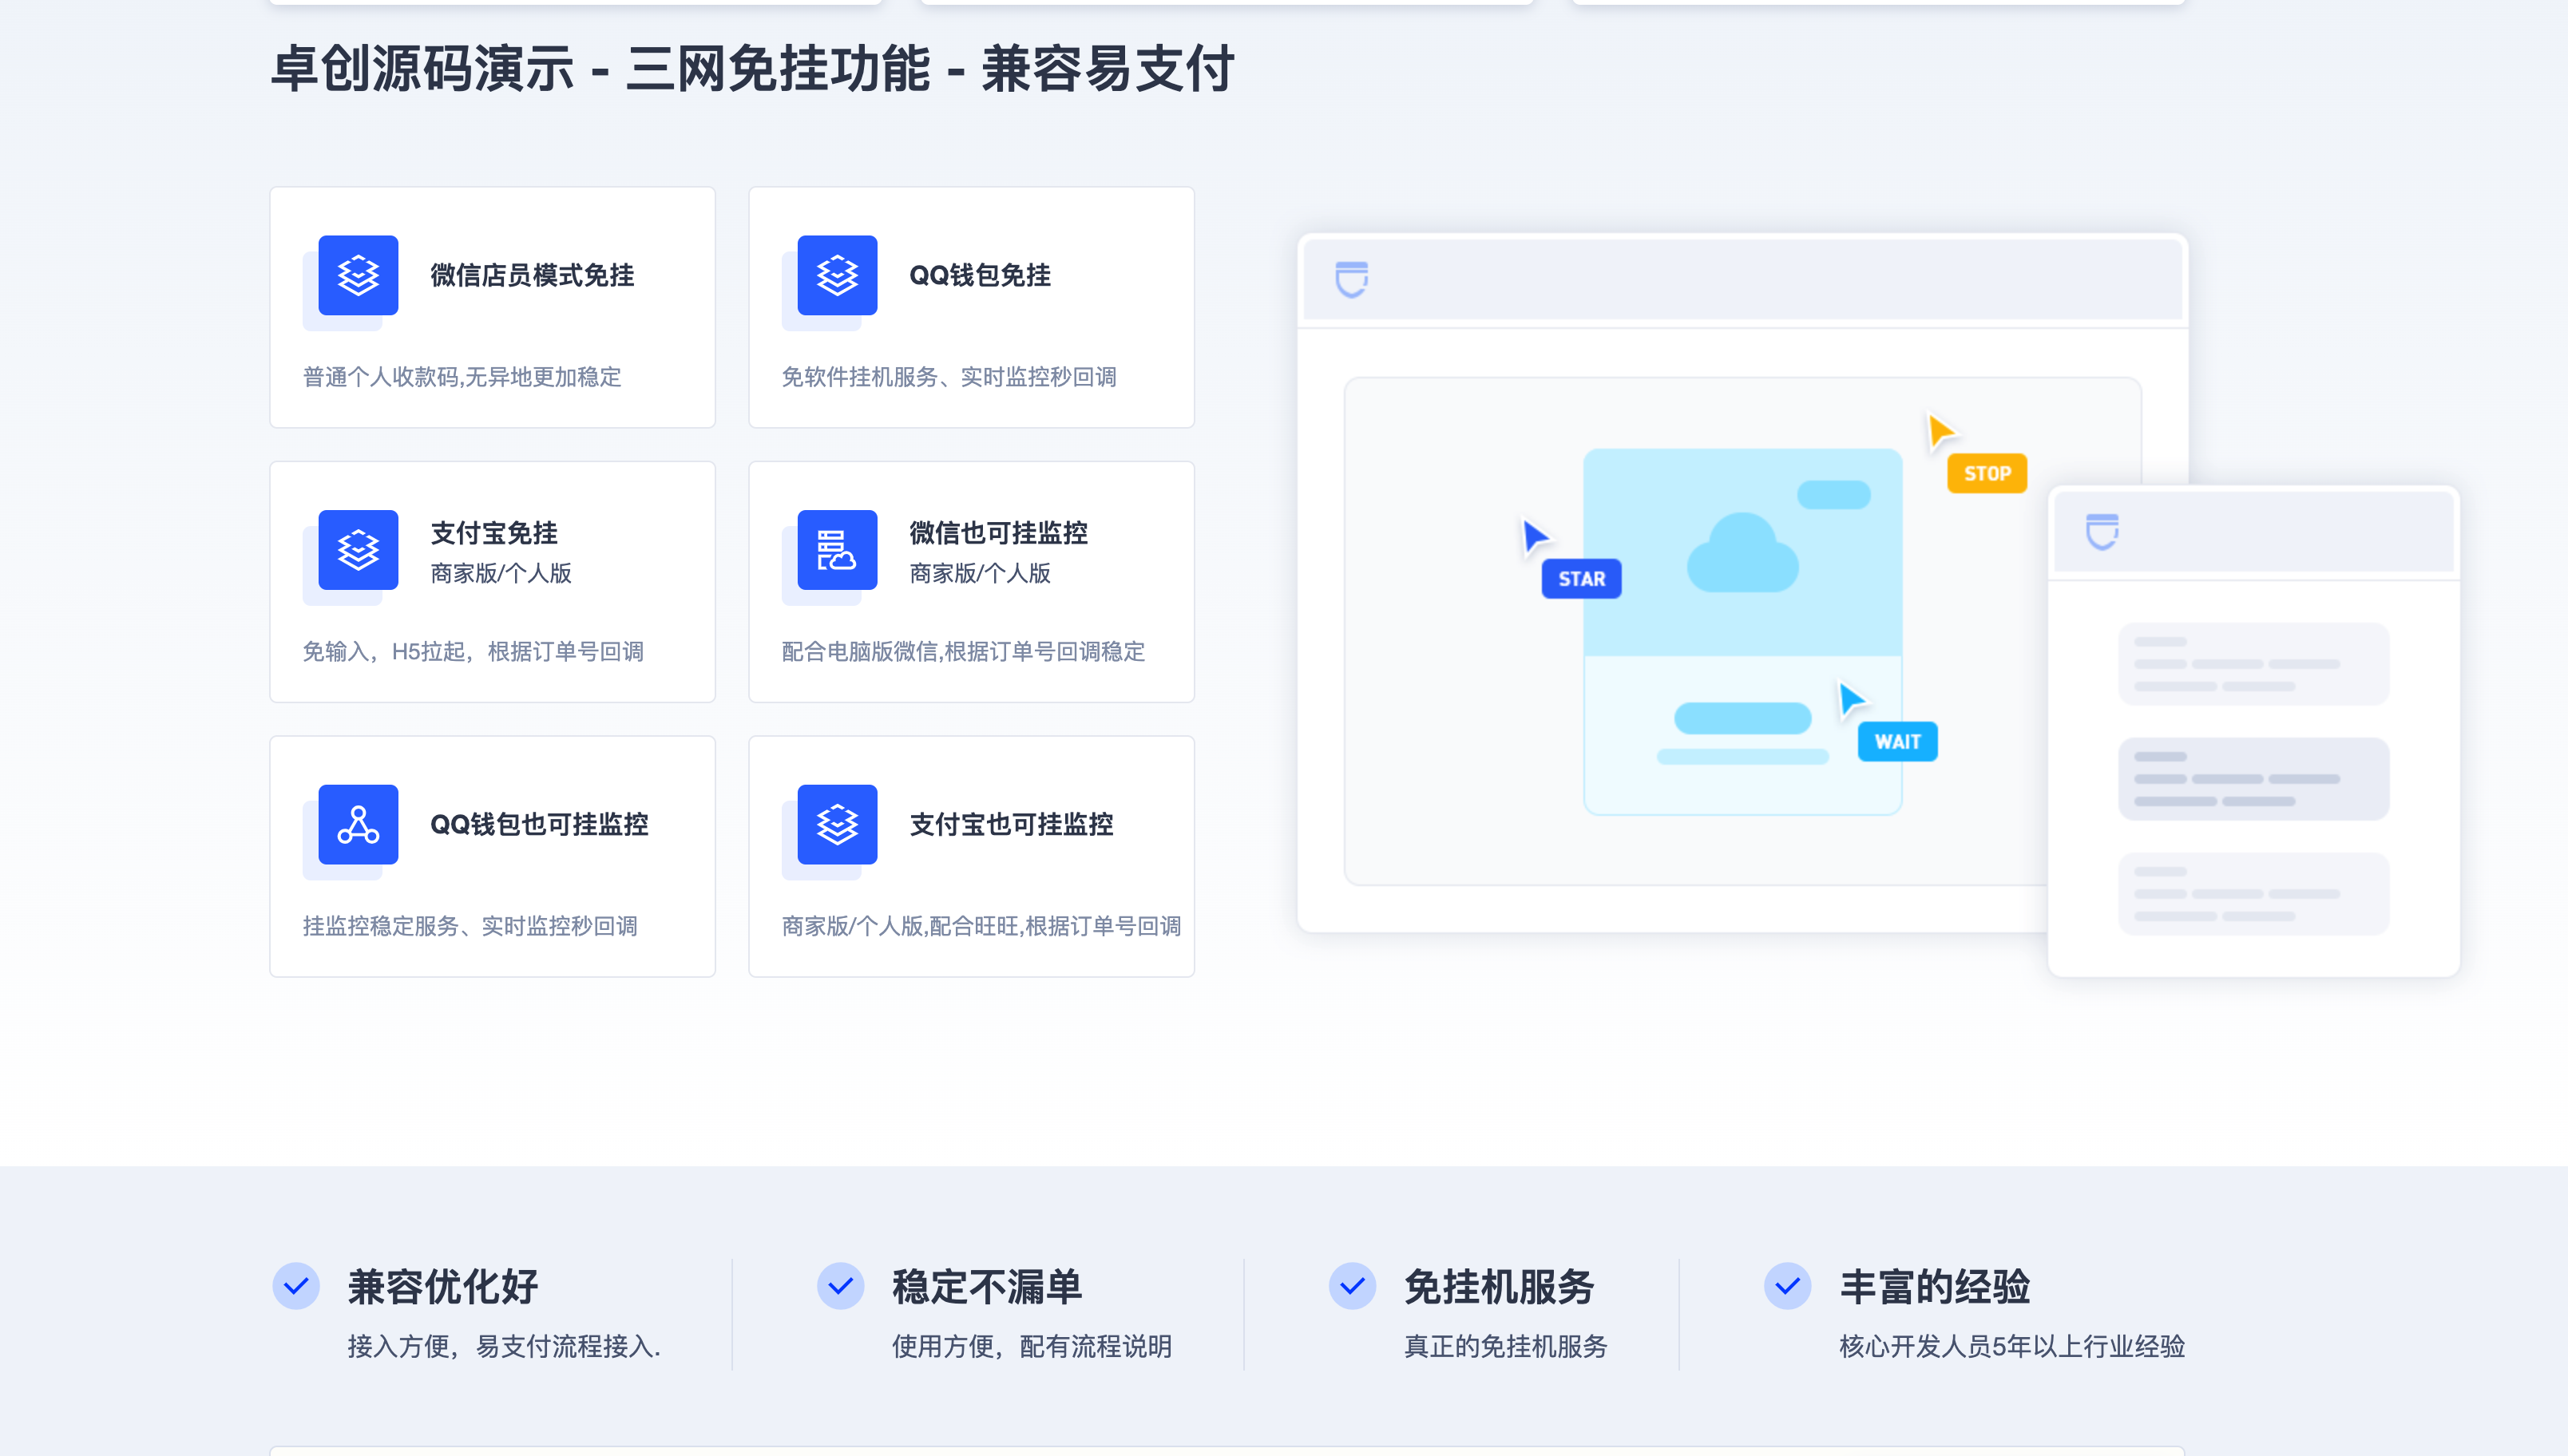This screenshot has height=1456, width=2568.
Task: Open the 支付宝免挂 card title
Action: [x=494, y=533]
